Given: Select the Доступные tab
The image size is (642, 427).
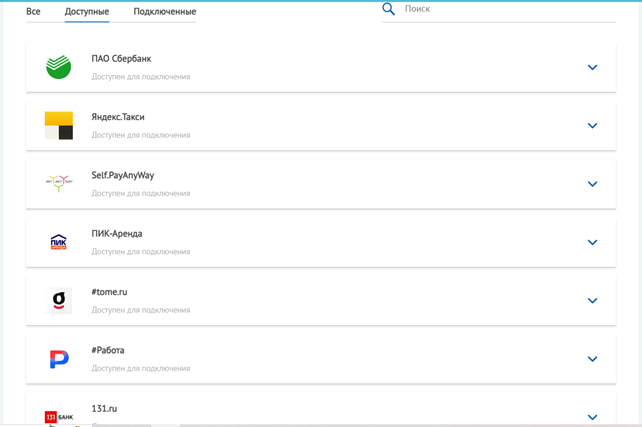Looking at the screenshot, I should click(87, 11).
